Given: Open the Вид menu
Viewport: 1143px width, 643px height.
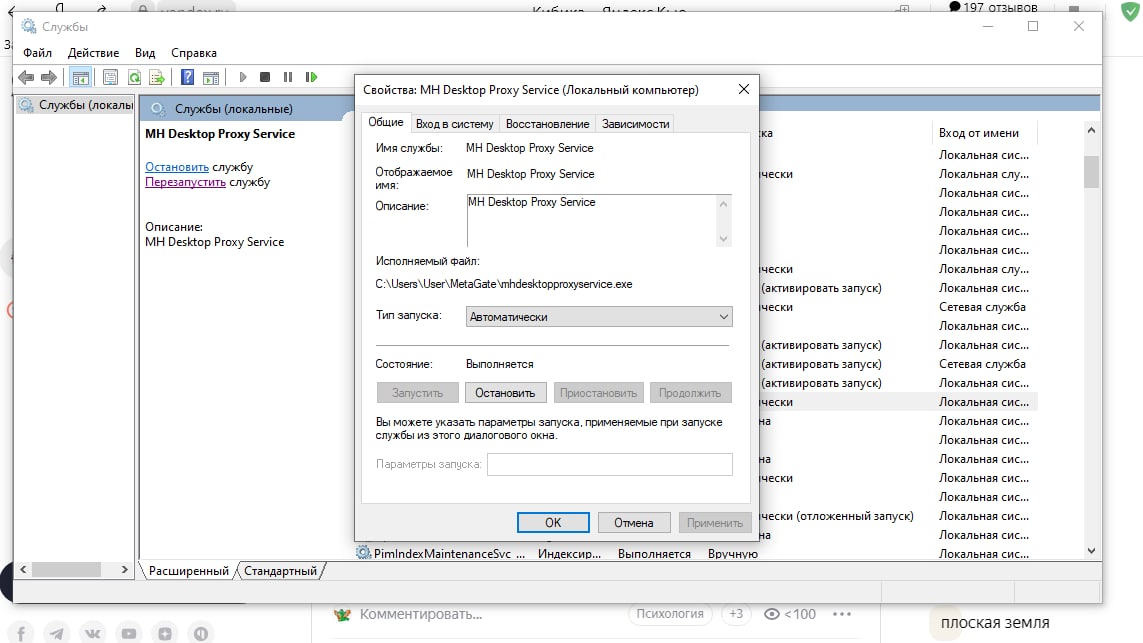Looking at the screenshot, I should [145, 52].
